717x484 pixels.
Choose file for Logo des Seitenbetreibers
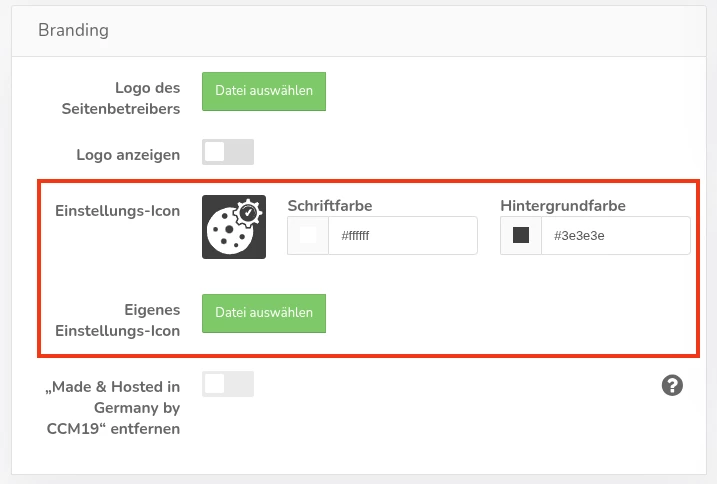click(264, 91)
